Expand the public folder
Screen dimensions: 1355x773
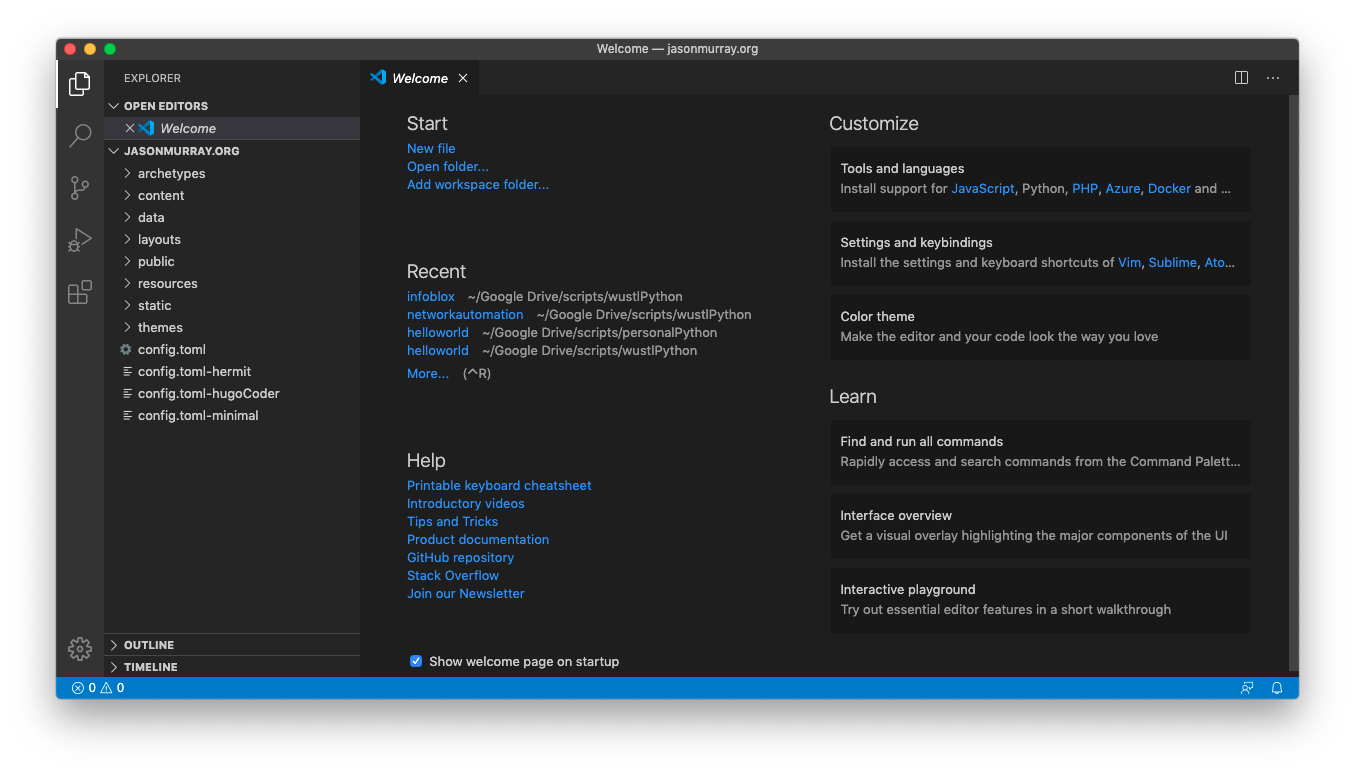coord(232,261)
